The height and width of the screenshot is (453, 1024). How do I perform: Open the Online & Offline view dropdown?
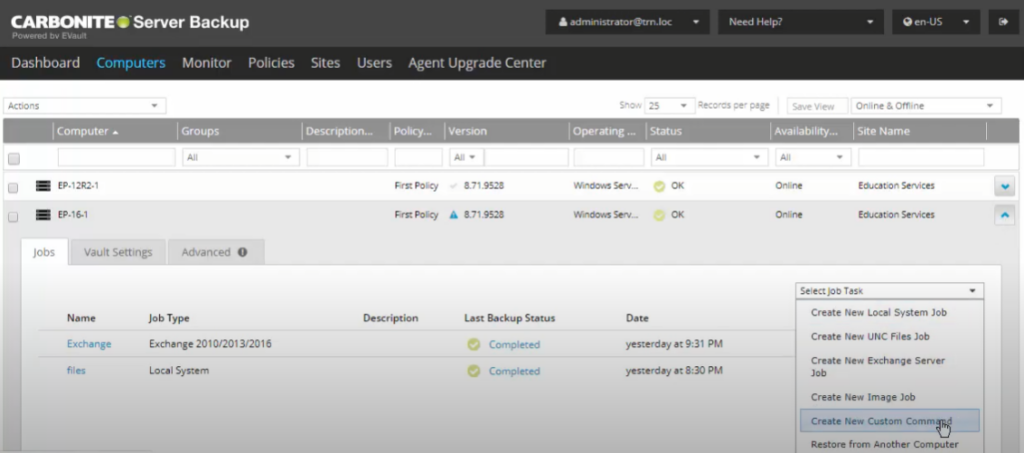(x=925, y=106)
